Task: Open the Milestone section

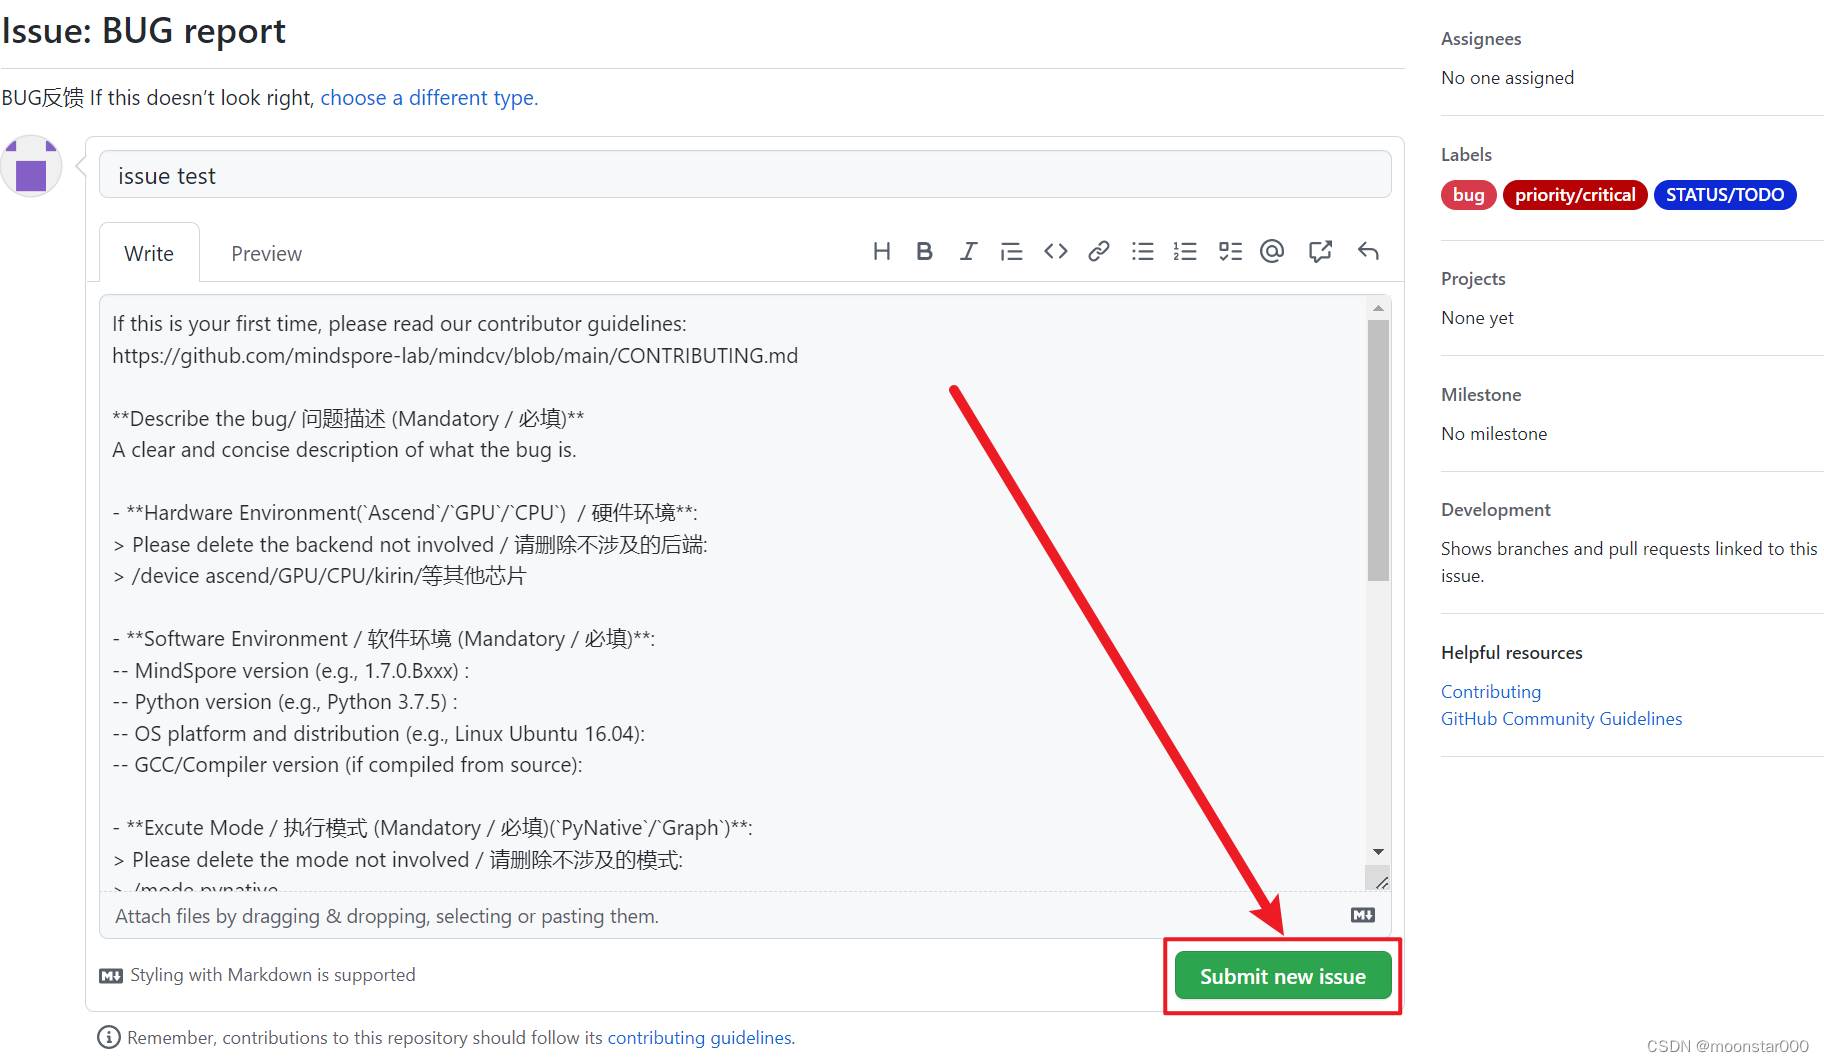Action: pos(1481,395)
